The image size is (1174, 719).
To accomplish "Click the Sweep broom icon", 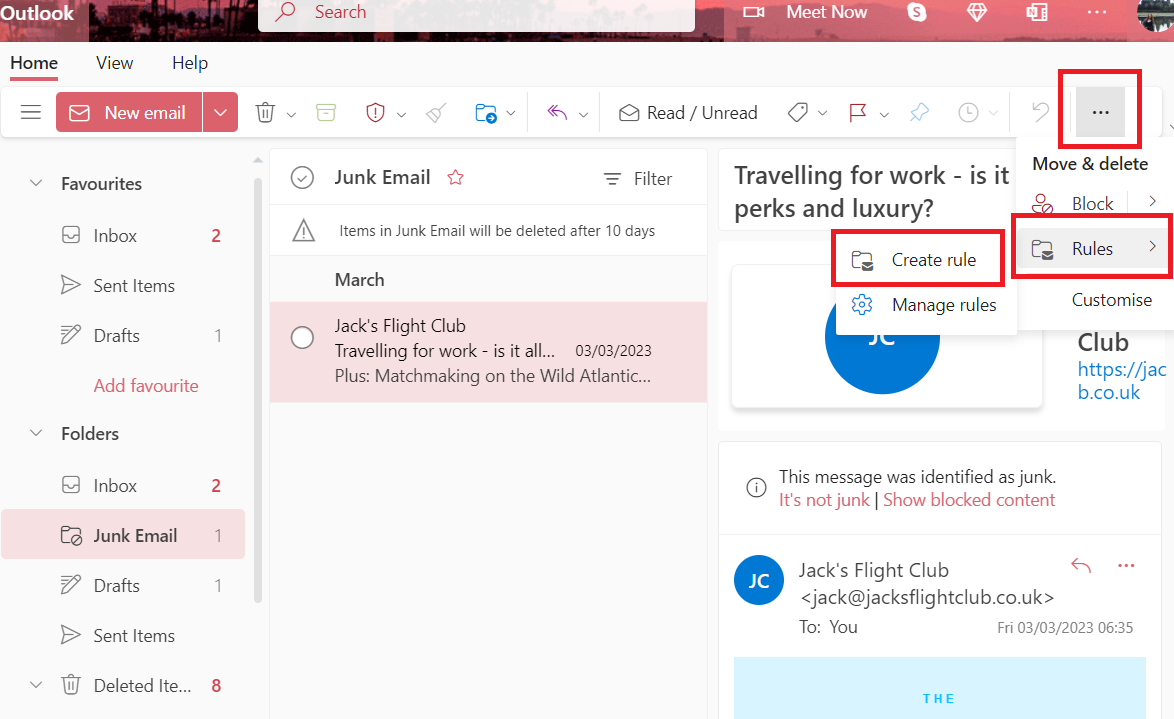I will (436, 113).
